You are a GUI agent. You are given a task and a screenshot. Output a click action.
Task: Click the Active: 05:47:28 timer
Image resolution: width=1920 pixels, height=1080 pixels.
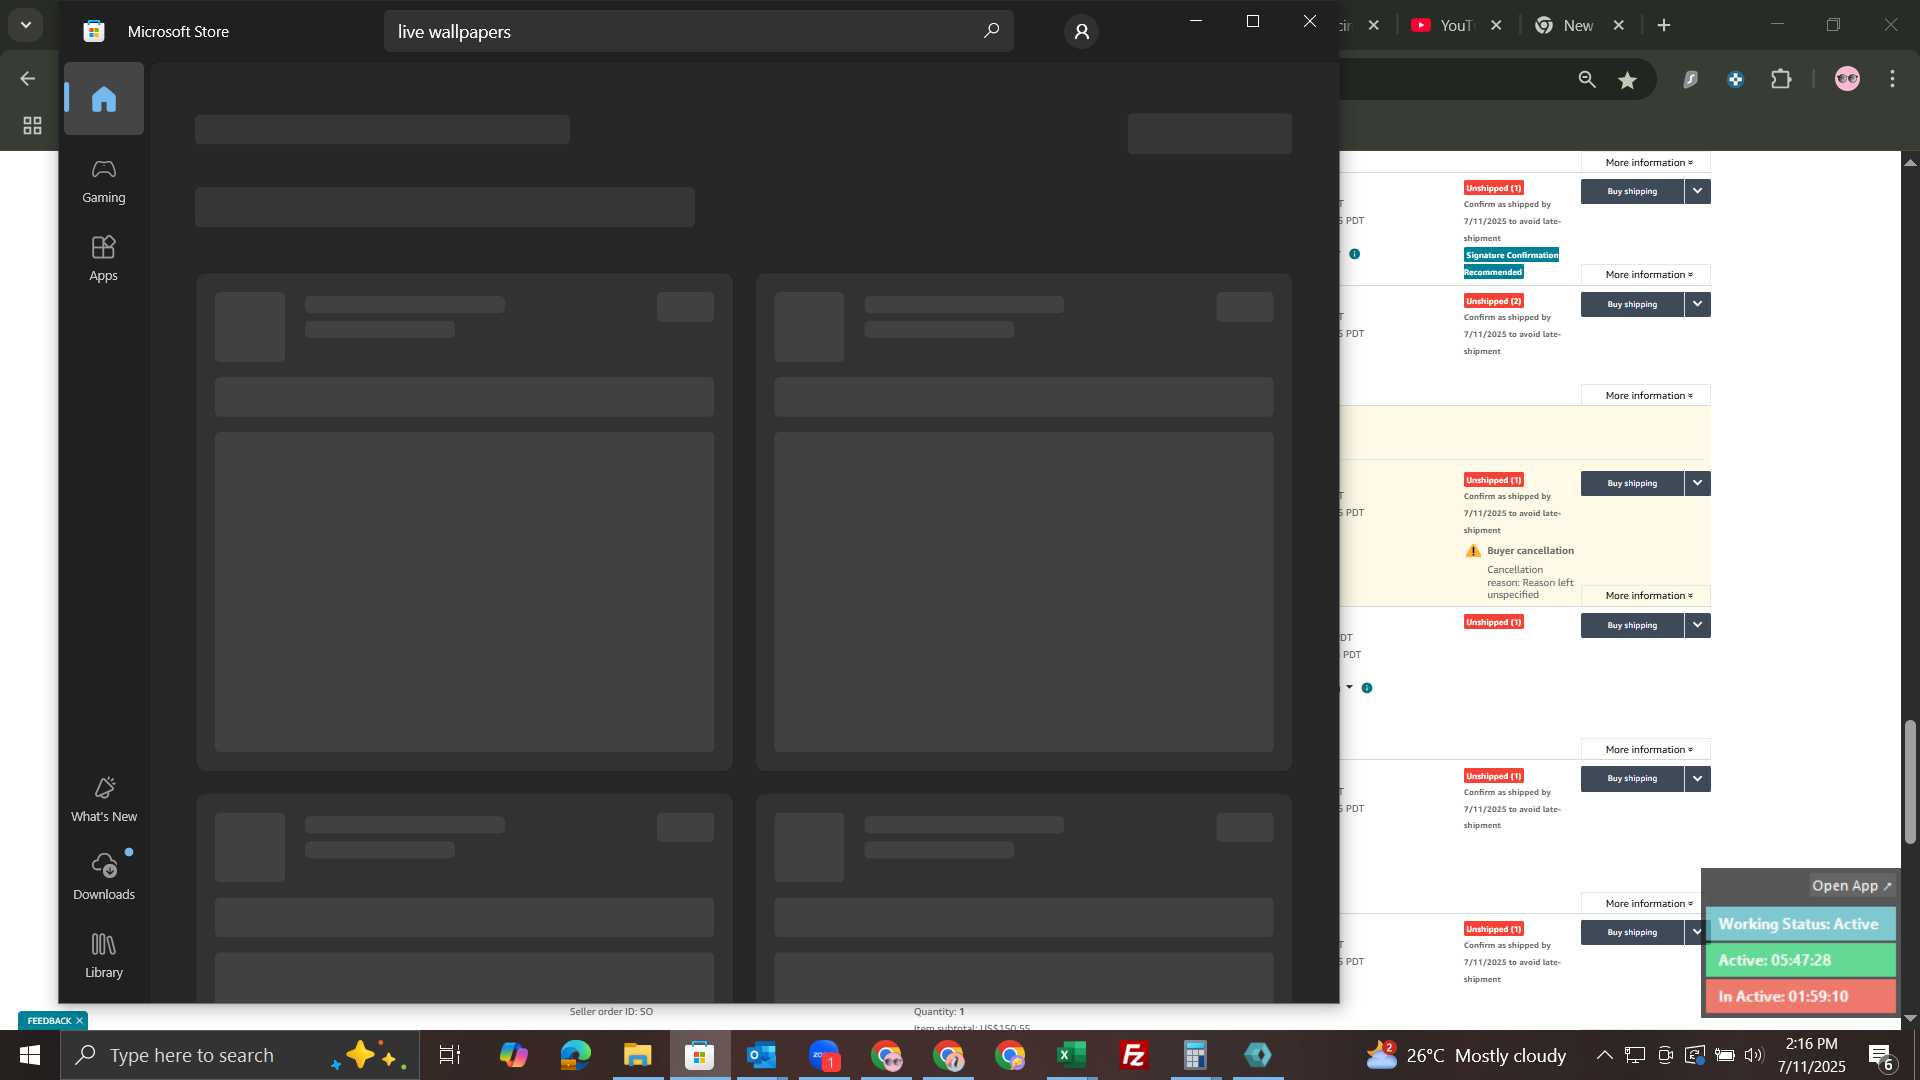[1800, 960]
